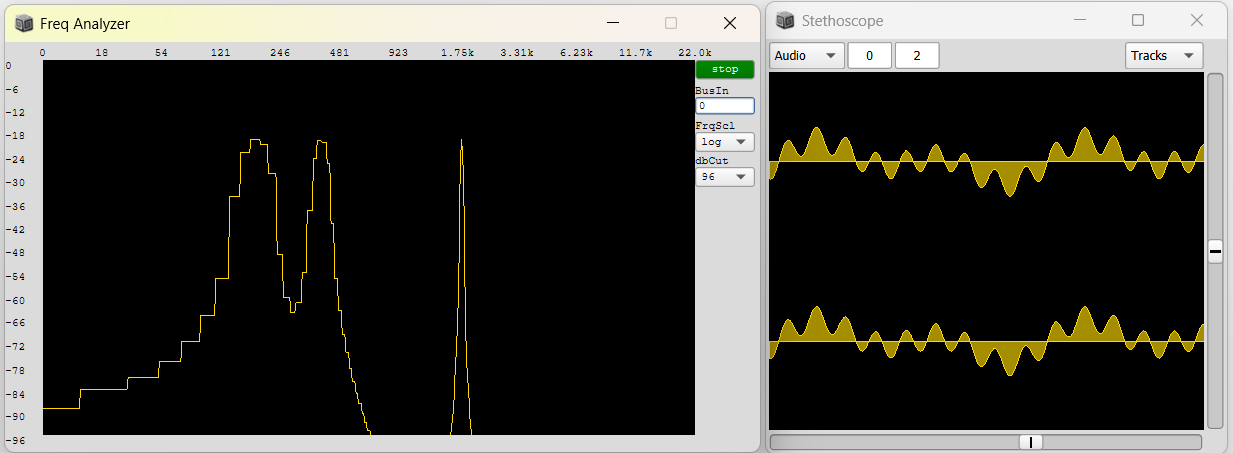Close the Freq Analyzer window
Image resolution: width=1233 pixels, height=453 pixels.
(730, 23)
